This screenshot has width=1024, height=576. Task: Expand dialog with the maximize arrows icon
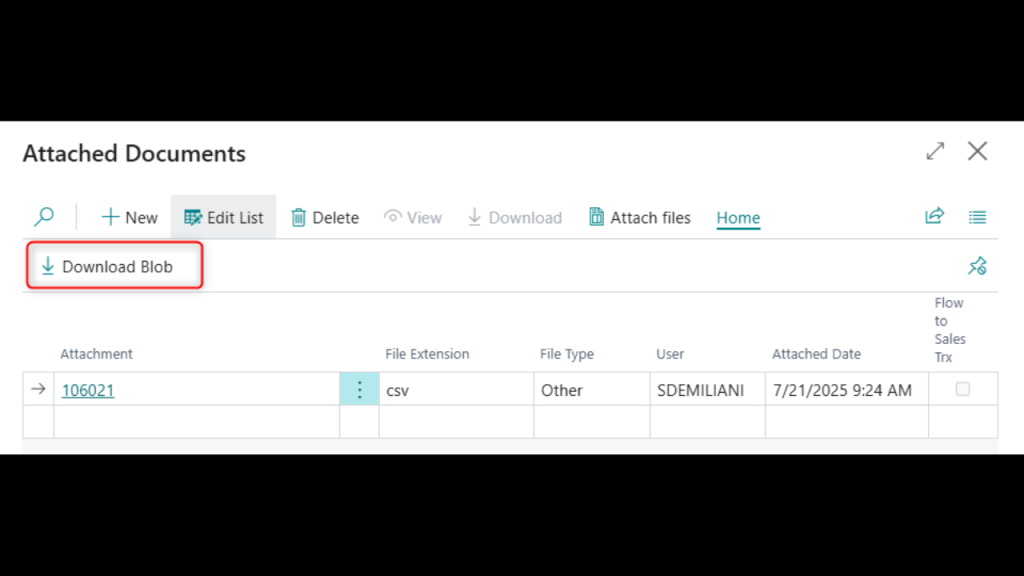(x=935, y=151)
